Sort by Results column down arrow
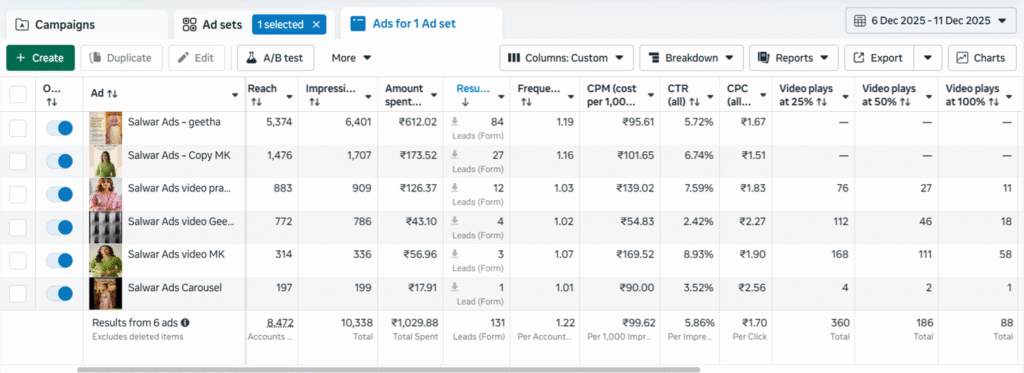 (x=466, y=103)
